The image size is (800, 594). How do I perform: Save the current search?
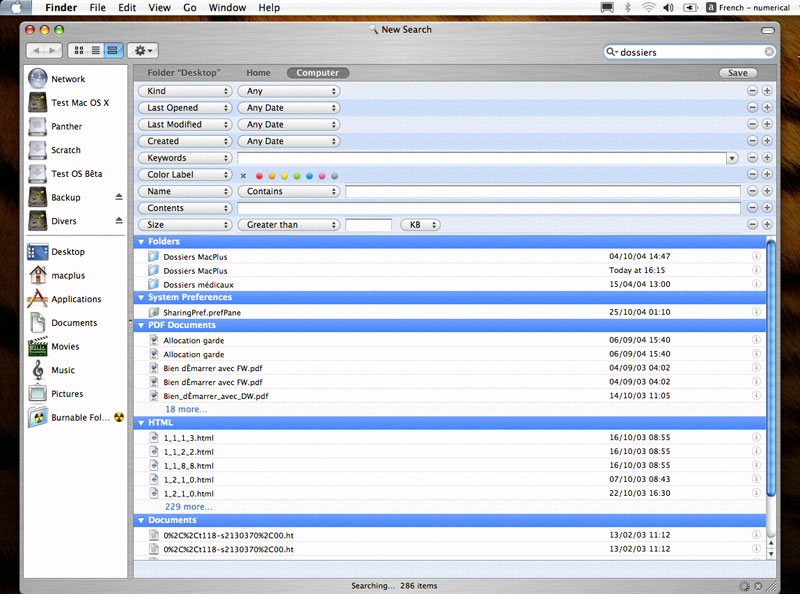tap(738, 72)
